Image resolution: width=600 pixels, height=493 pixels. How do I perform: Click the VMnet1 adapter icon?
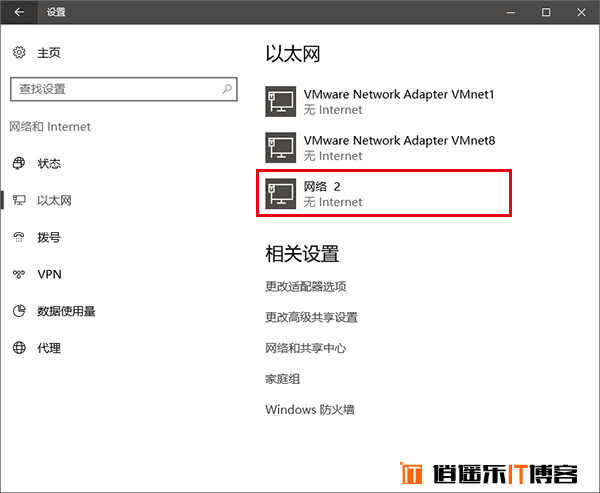tap(280, 101)
